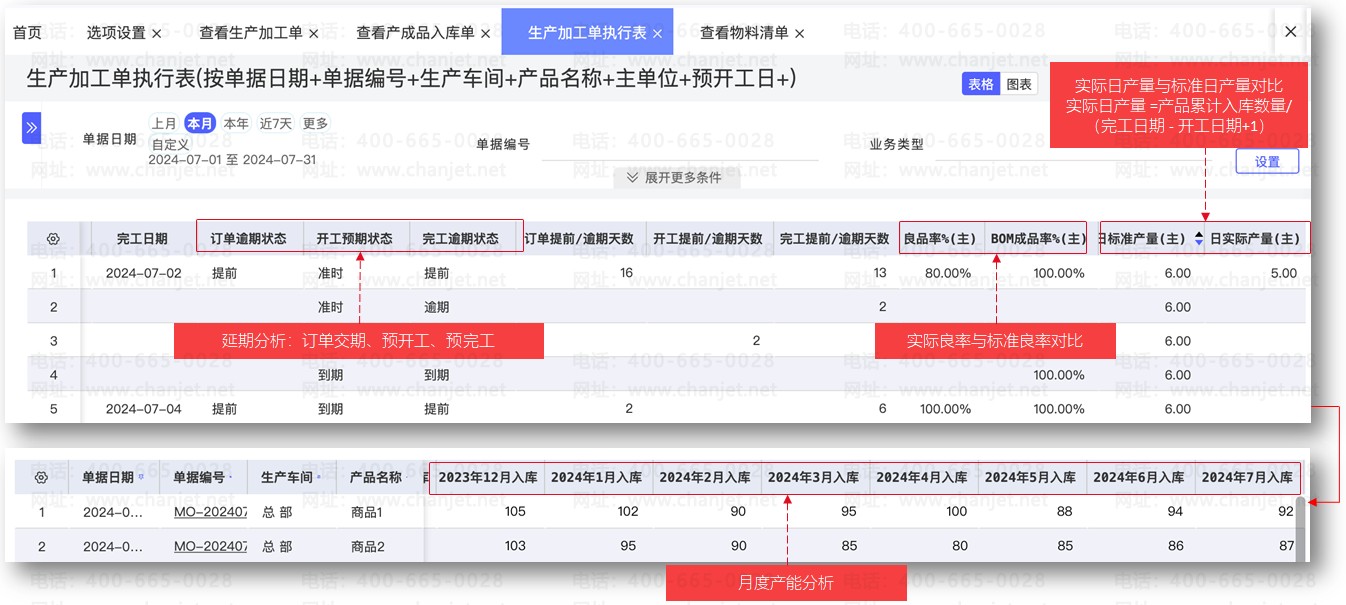This screenshot has height=605, width=1346.
Task: Close the 选项设置 tab
Action: (x=157, y=33)
